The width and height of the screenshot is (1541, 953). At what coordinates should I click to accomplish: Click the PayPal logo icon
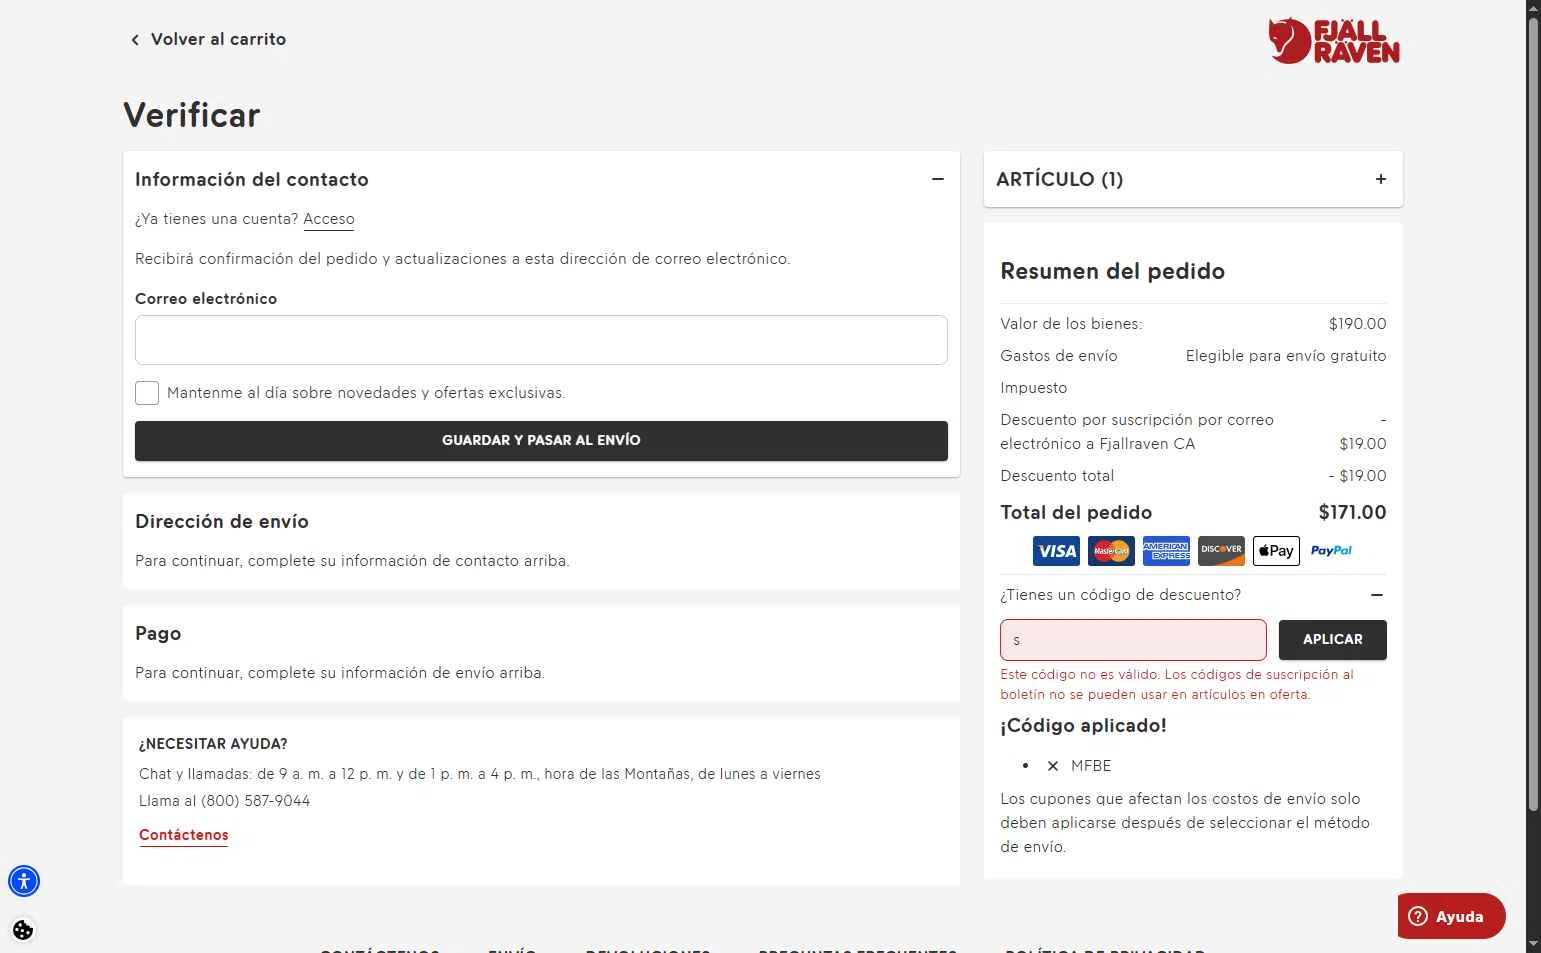coord(1331,551)
